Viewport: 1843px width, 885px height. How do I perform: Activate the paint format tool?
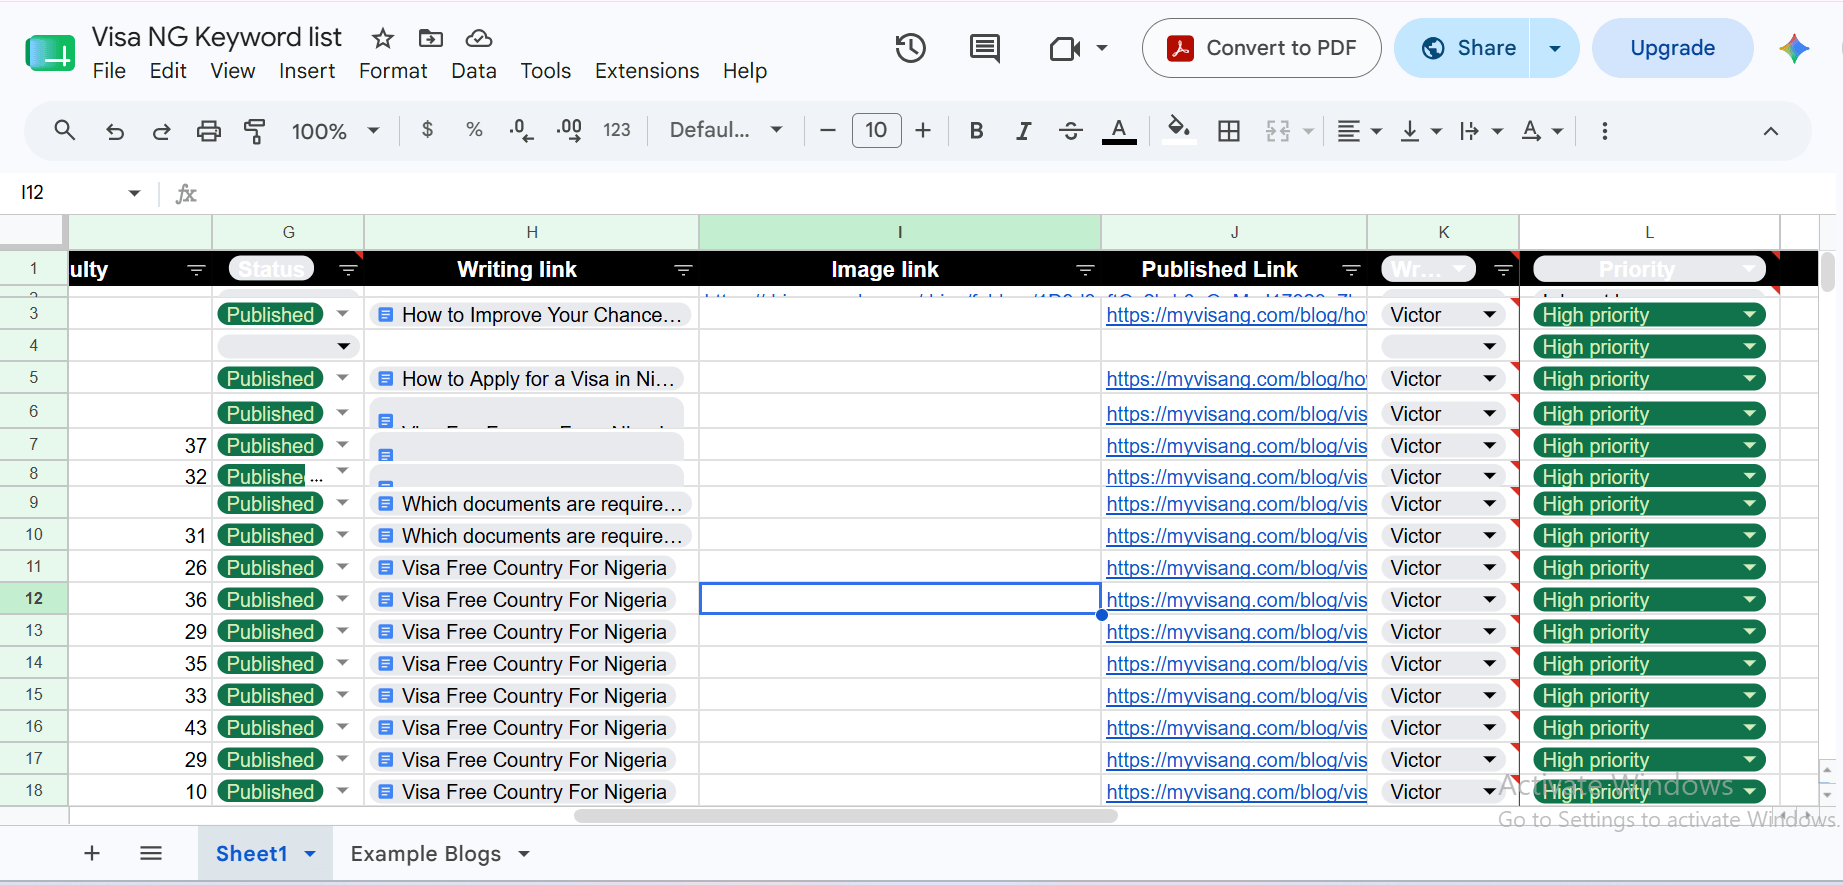[x=255, y=131]
